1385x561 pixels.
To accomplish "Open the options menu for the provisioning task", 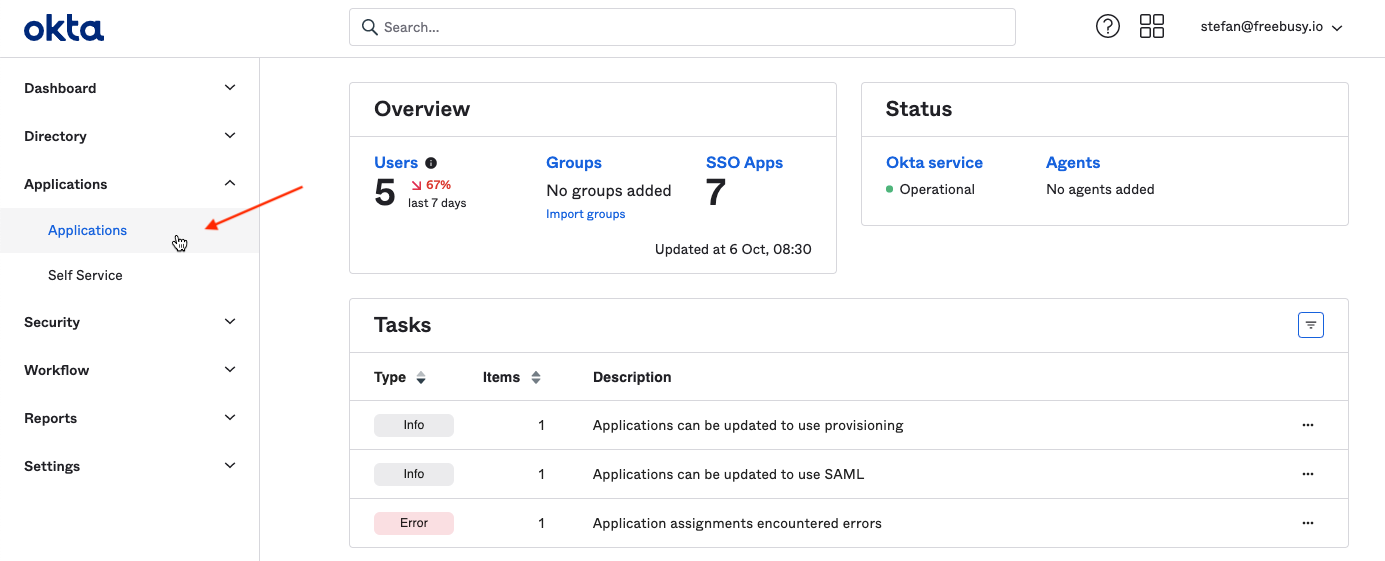I will tap(1308, 425).
